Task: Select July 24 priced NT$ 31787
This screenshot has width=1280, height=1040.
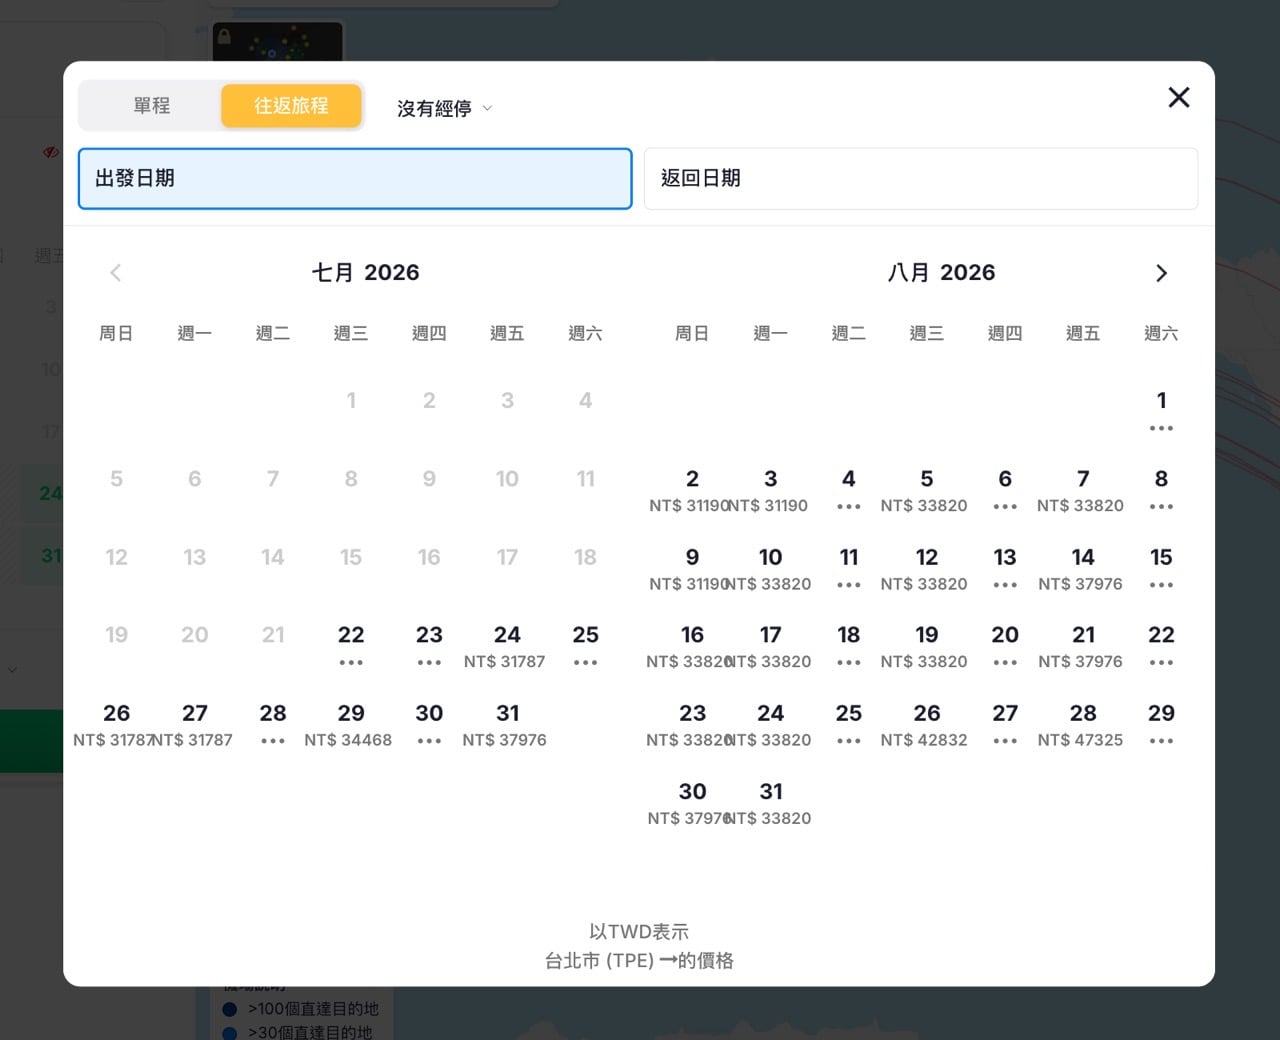Action: [x=507, y=646]
